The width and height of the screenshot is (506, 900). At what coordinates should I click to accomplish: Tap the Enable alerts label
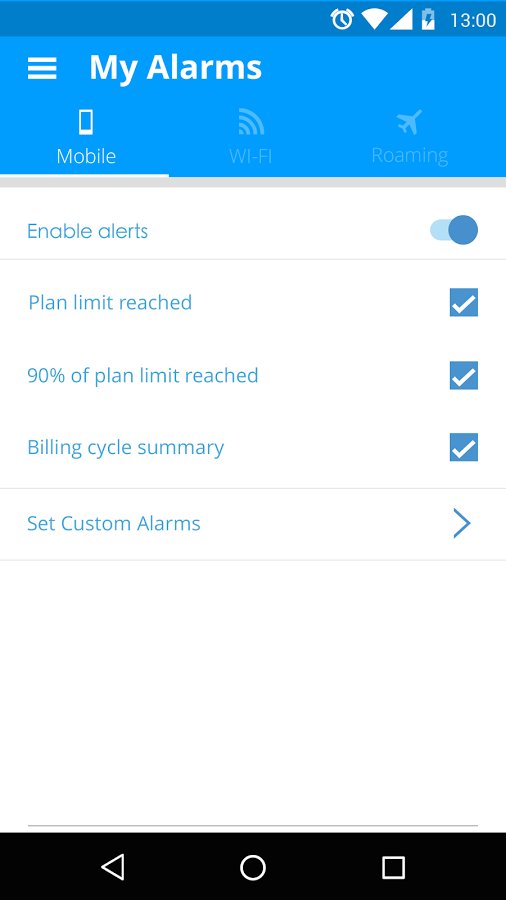87,231
